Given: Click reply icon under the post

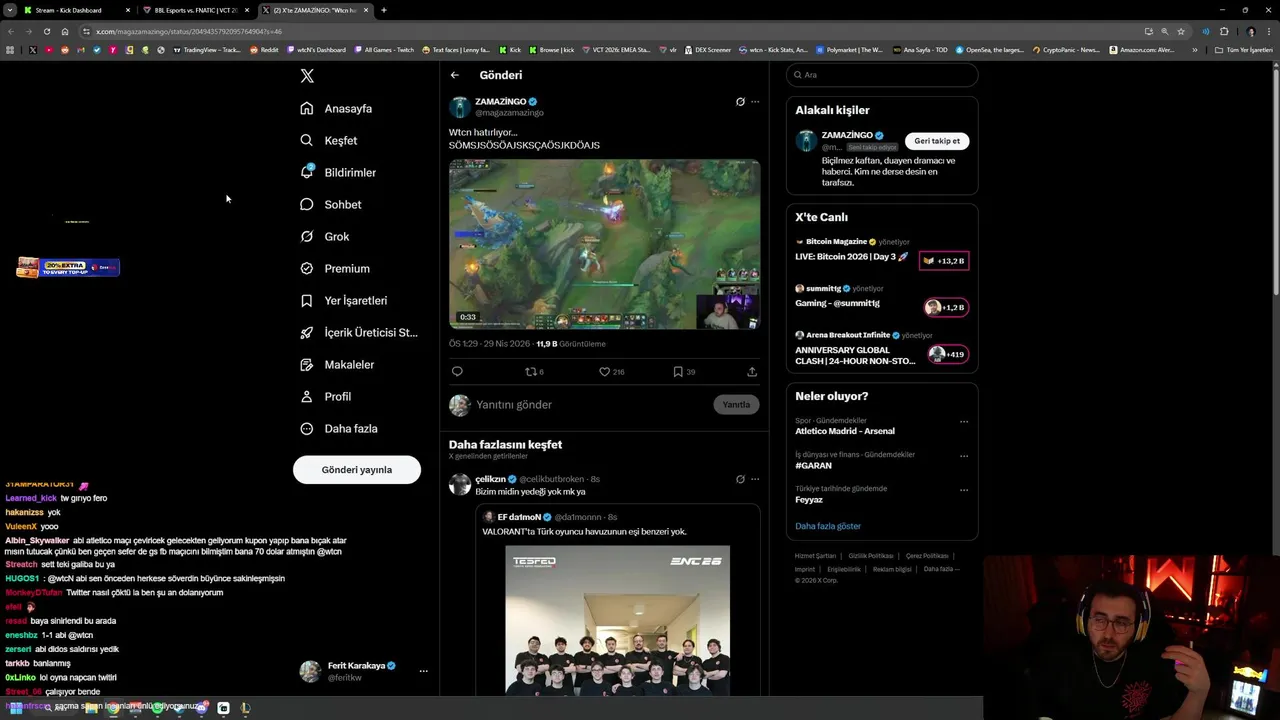Looking at the screenshot, I should click(457, 371).
